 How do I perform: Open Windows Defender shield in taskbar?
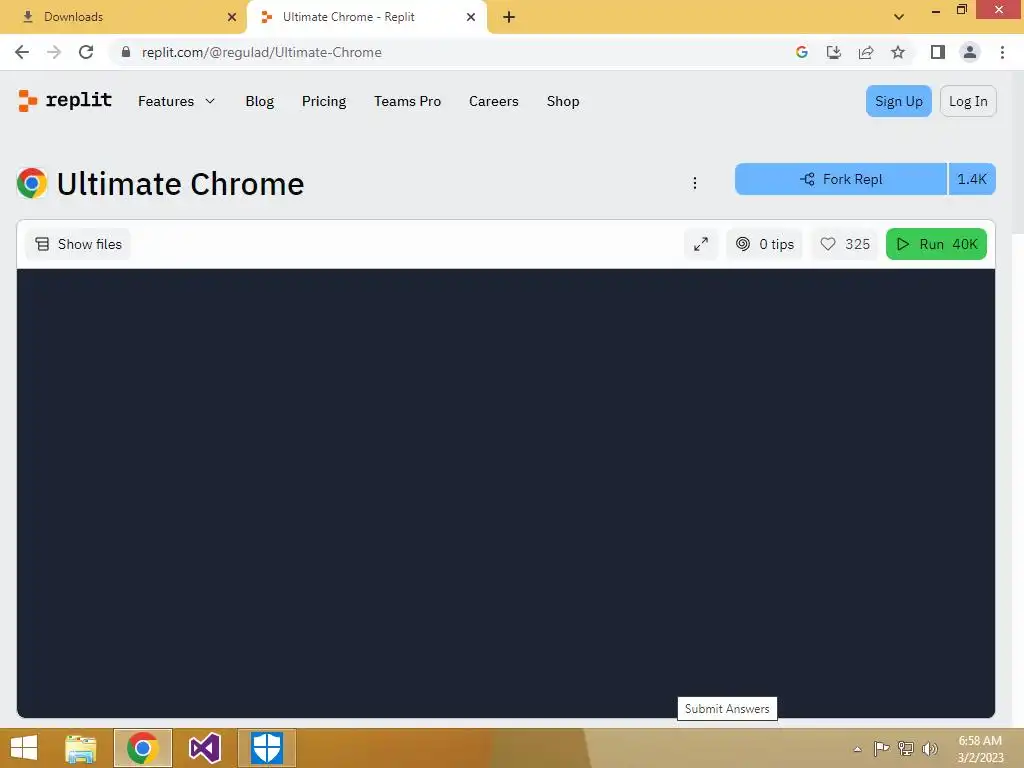[x=266, y=748]
